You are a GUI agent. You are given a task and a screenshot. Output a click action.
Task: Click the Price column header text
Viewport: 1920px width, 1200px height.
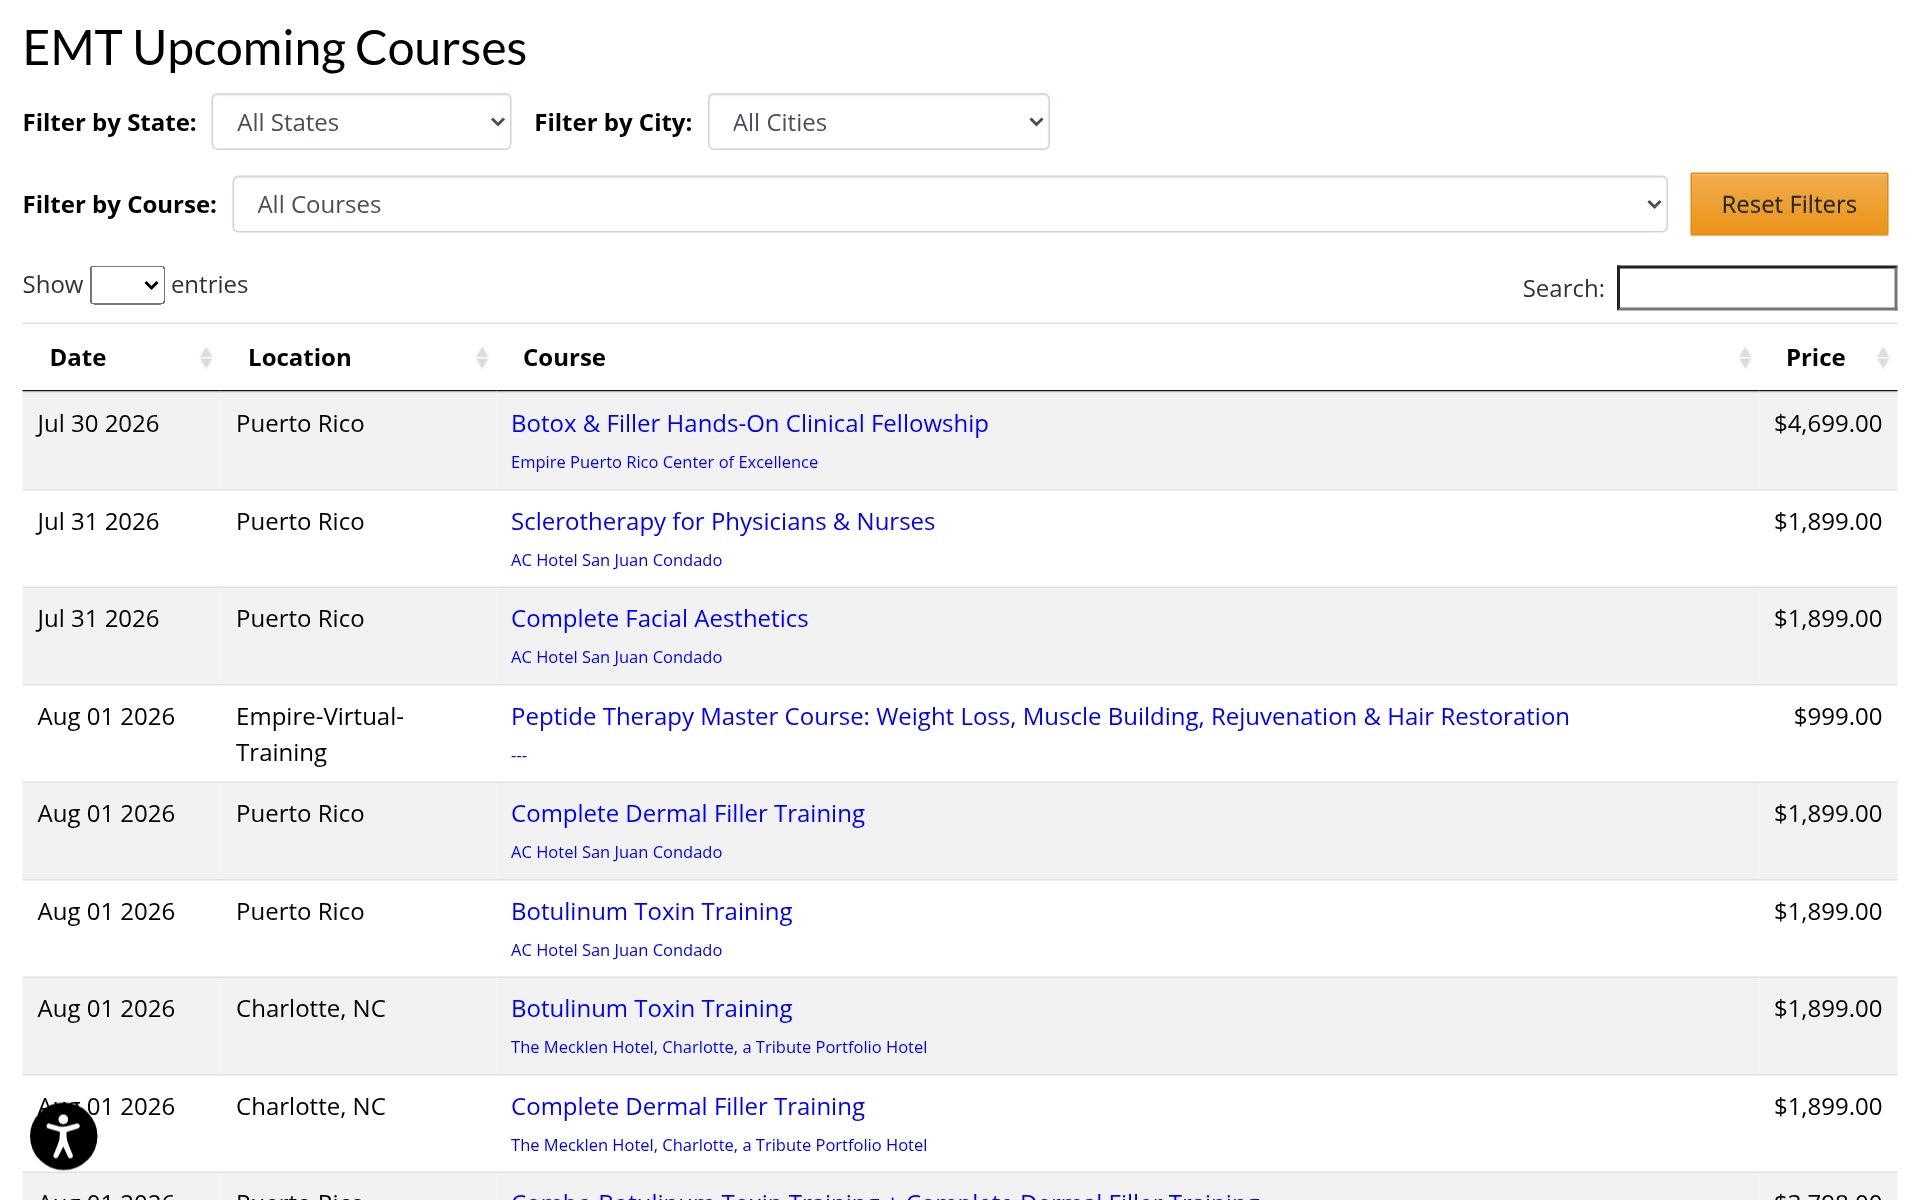[x=1815, y=358]
